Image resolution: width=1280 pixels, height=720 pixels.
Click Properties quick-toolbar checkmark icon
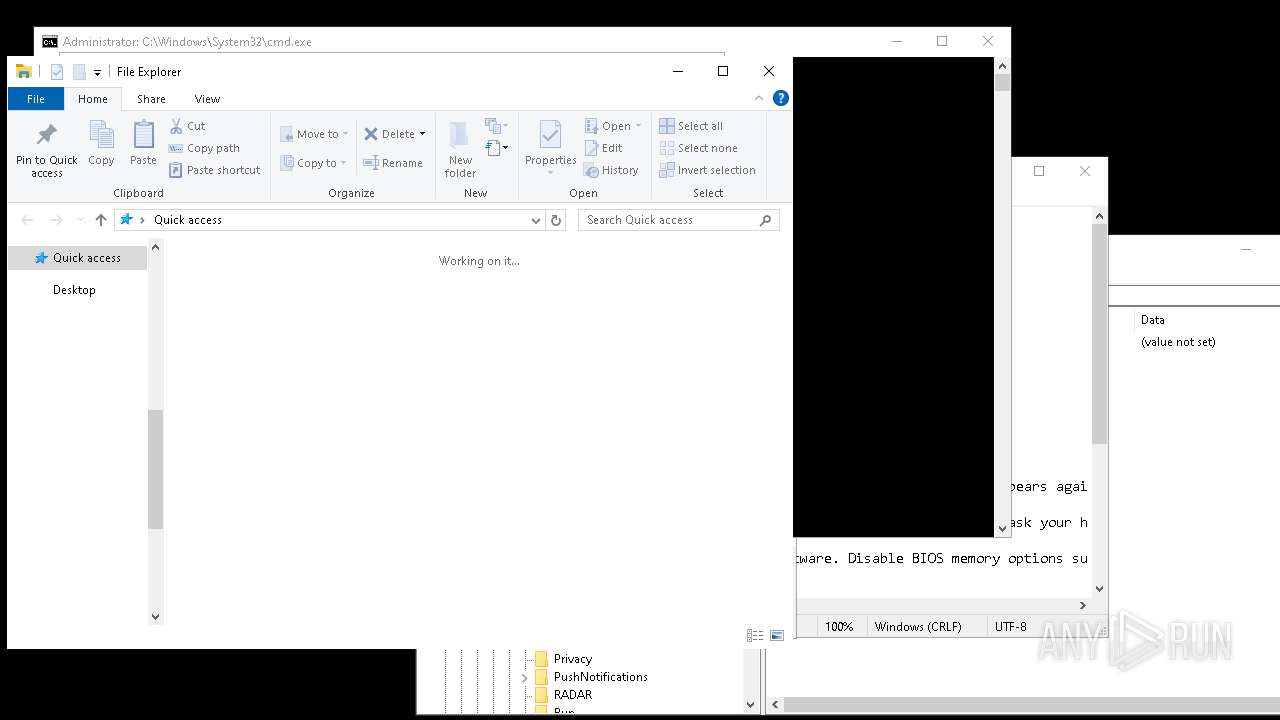57,72
